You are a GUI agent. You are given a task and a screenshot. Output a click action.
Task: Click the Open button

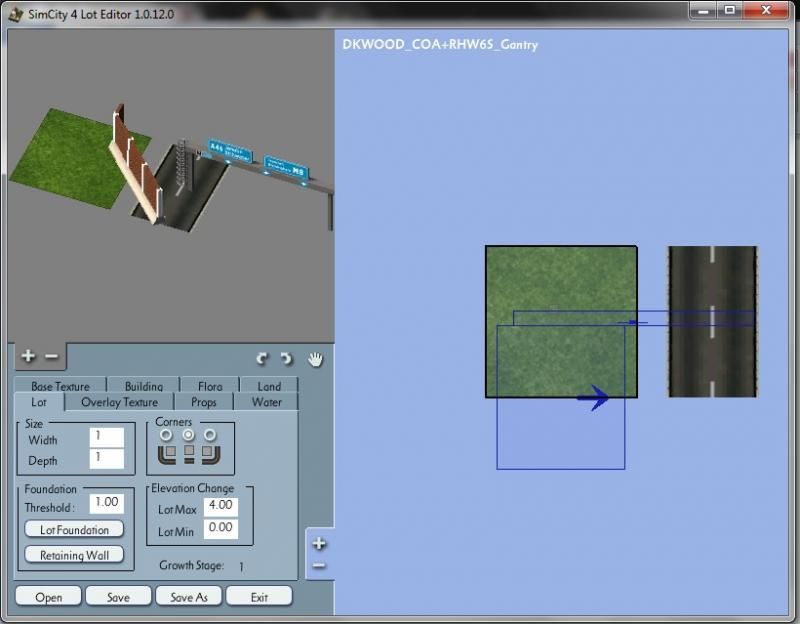pyautogui.click(x=48, y=596)
